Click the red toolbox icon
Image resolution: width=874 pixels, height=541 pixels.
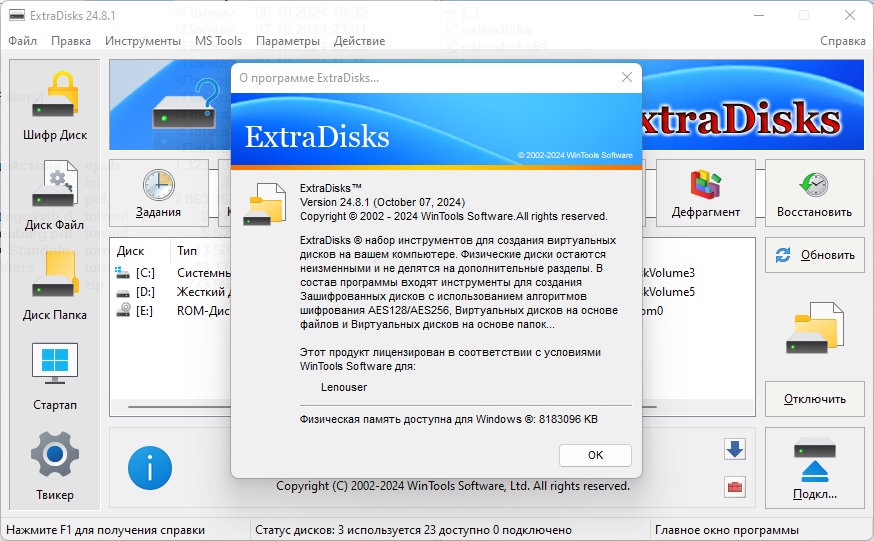(x=735, y=486)
